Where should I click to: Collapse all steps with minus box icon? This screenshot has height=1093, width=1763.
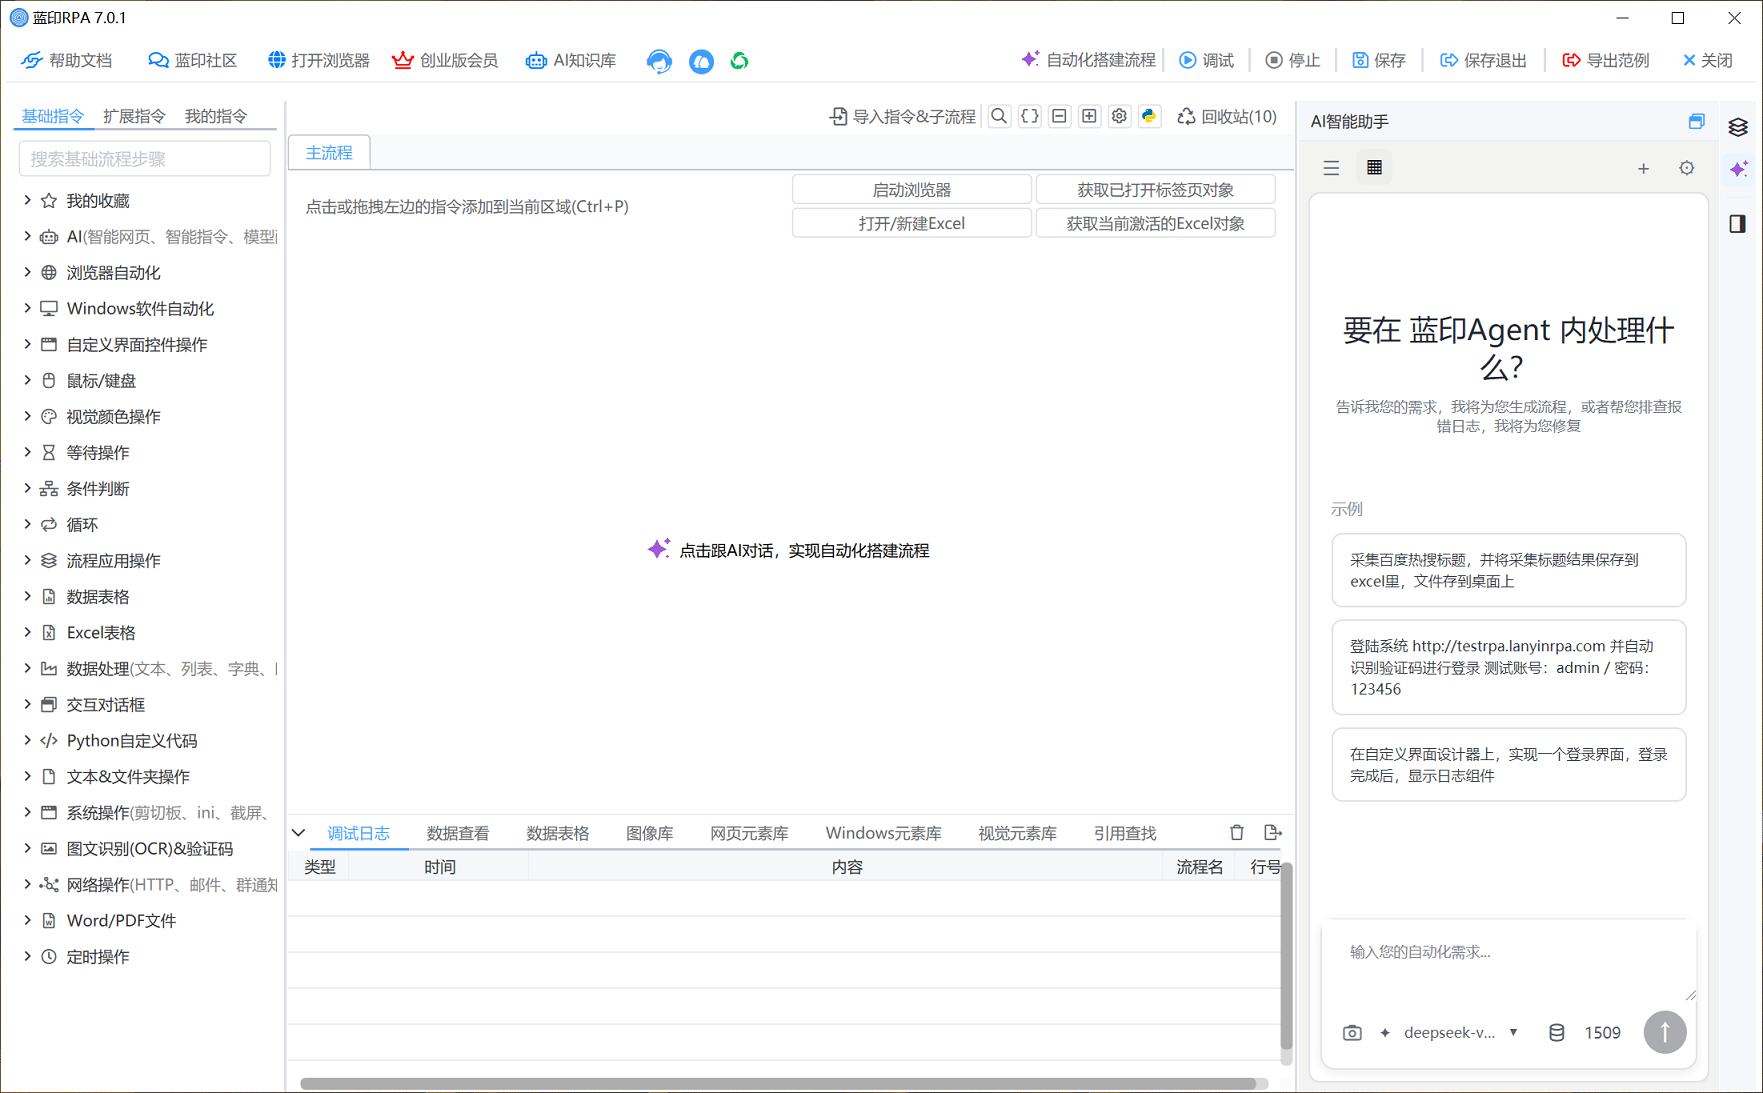pyautogui.click(x=1059, y=116)
